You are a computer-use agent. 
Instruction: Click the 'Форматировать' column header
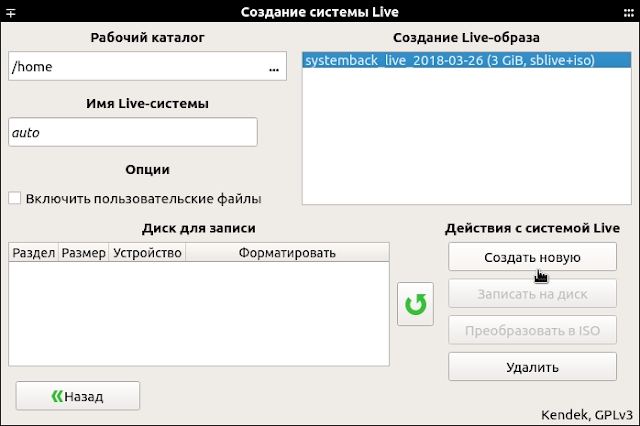287,253
